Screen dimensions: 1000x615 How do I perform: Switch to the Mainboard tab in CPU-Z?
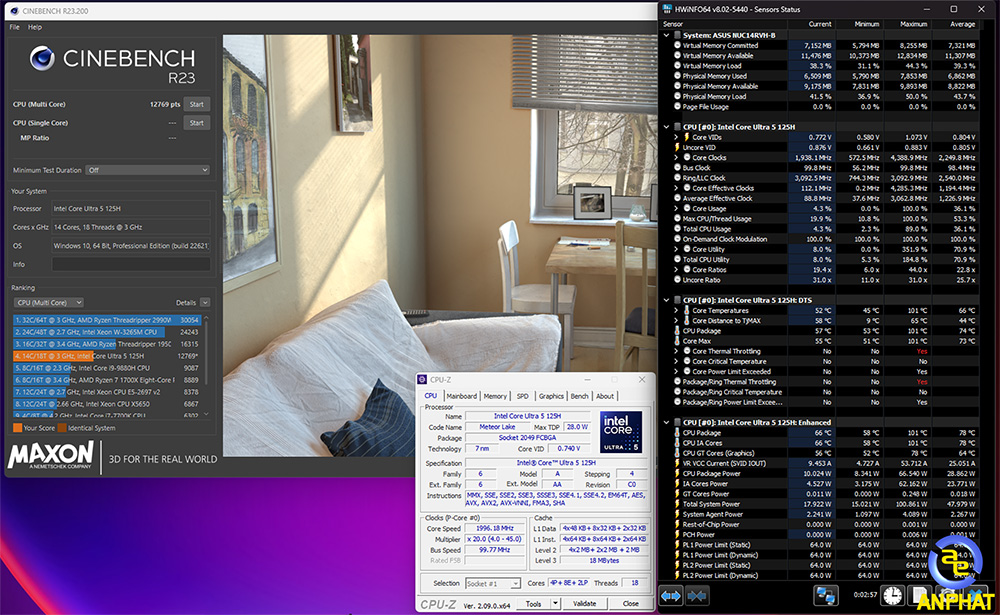coord(462,396)
